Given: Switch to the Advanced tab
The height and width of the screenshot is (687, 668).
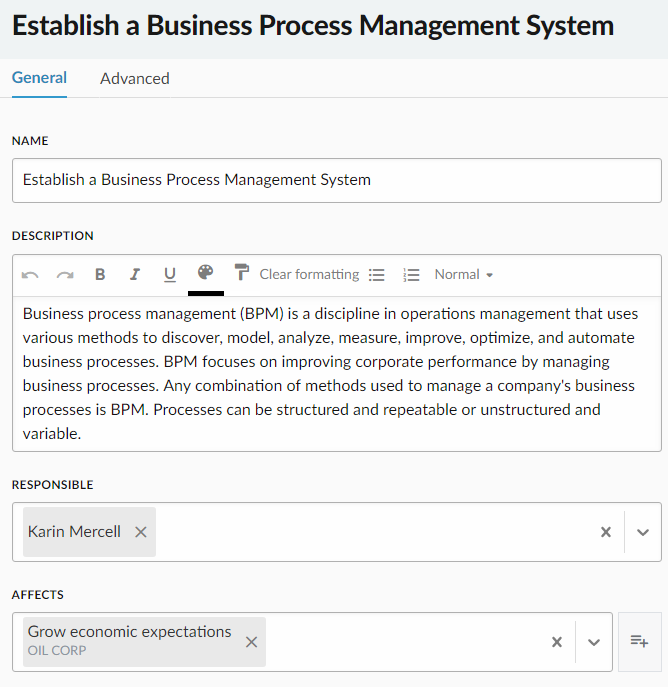Looking at the screenshot, I should (135, 78).
